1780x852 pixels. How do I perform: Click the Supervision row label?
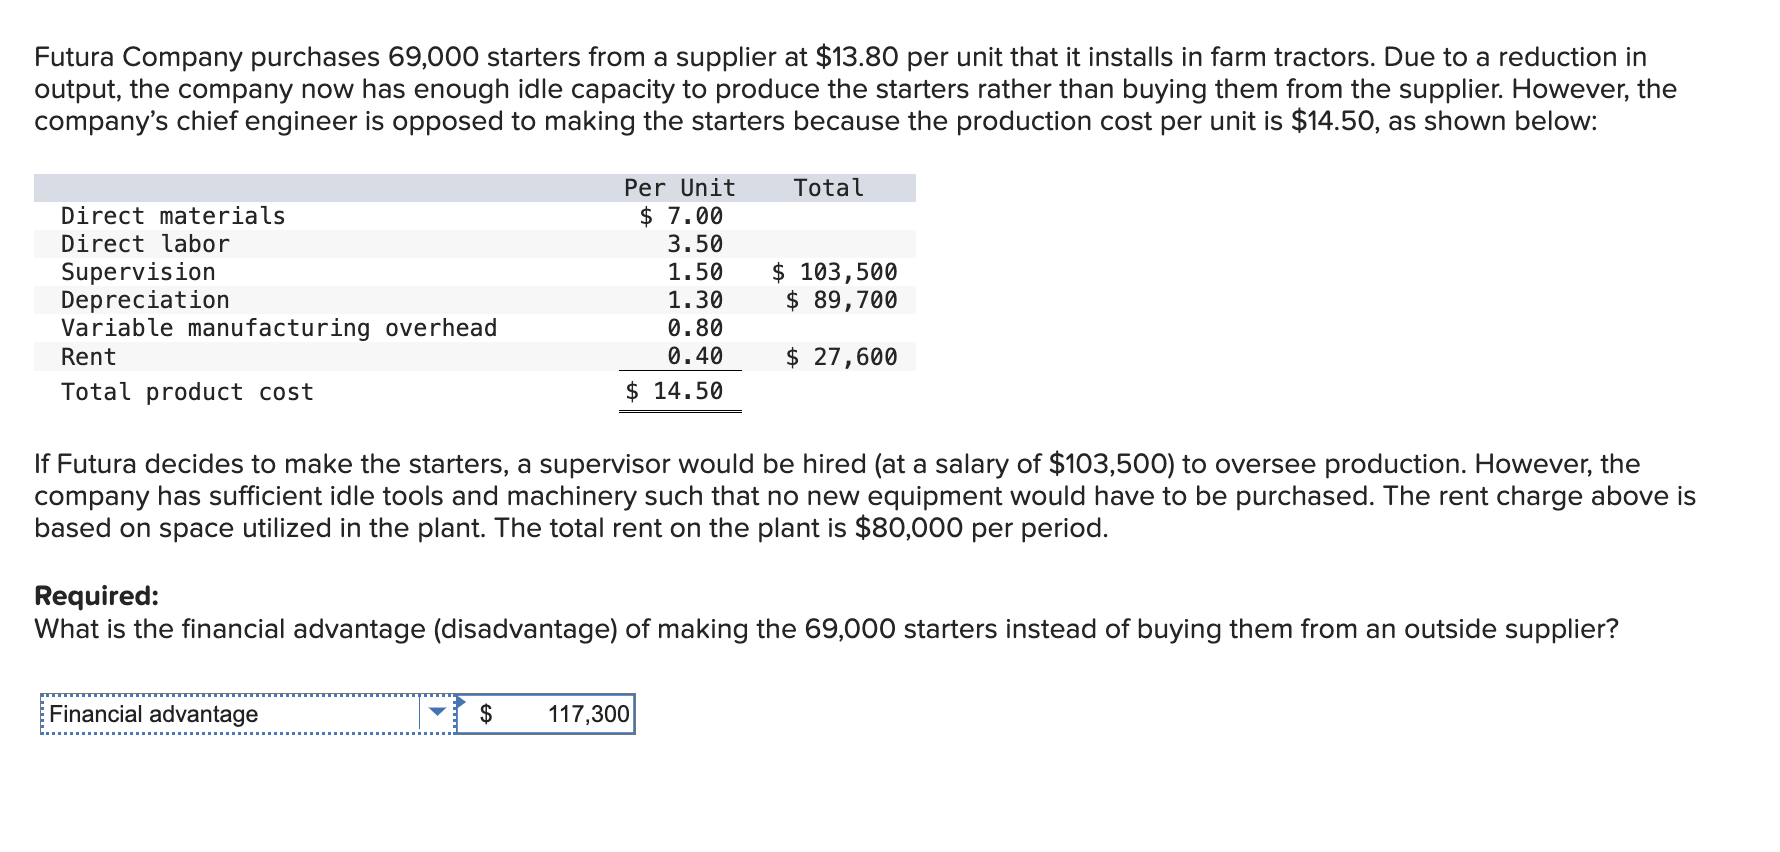coord(138,272)
